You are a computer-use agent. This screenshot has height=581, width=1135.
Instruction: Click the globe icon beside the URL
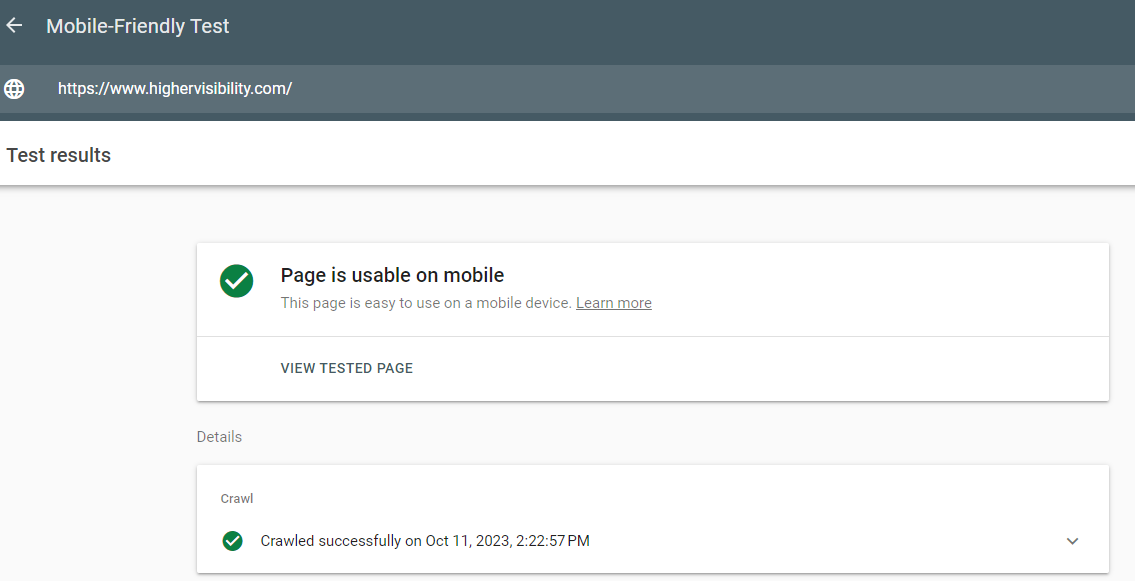(x=14, y=88)
